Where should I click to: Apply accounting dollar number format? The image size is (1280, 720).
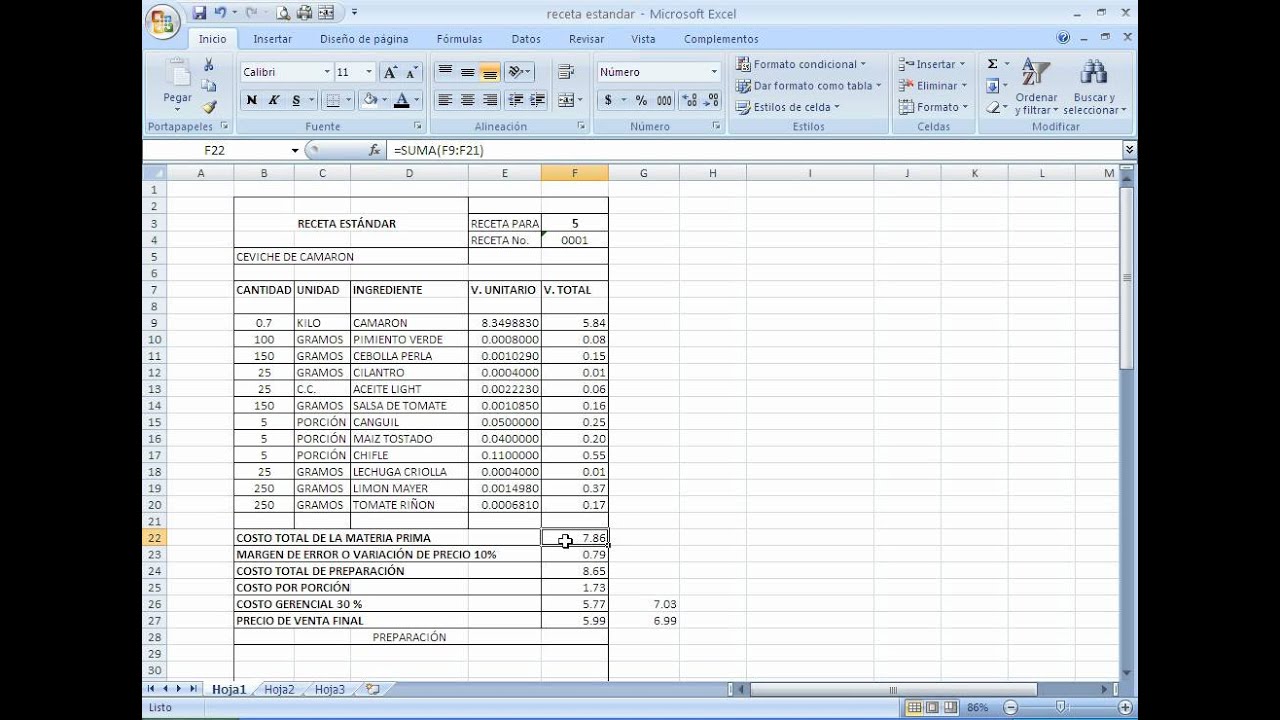[x=607, y=100]
